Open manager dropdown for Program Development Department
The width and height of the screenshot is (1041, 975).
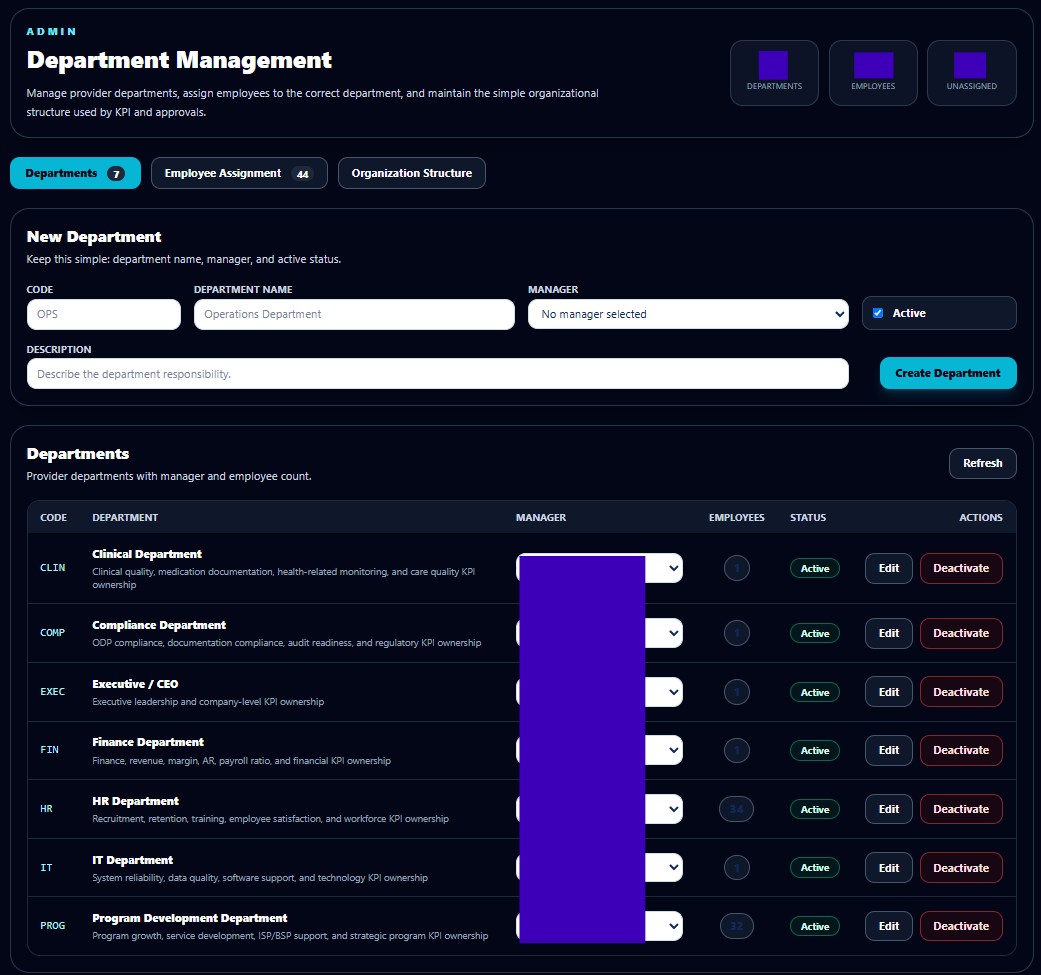tap(600, 926)
